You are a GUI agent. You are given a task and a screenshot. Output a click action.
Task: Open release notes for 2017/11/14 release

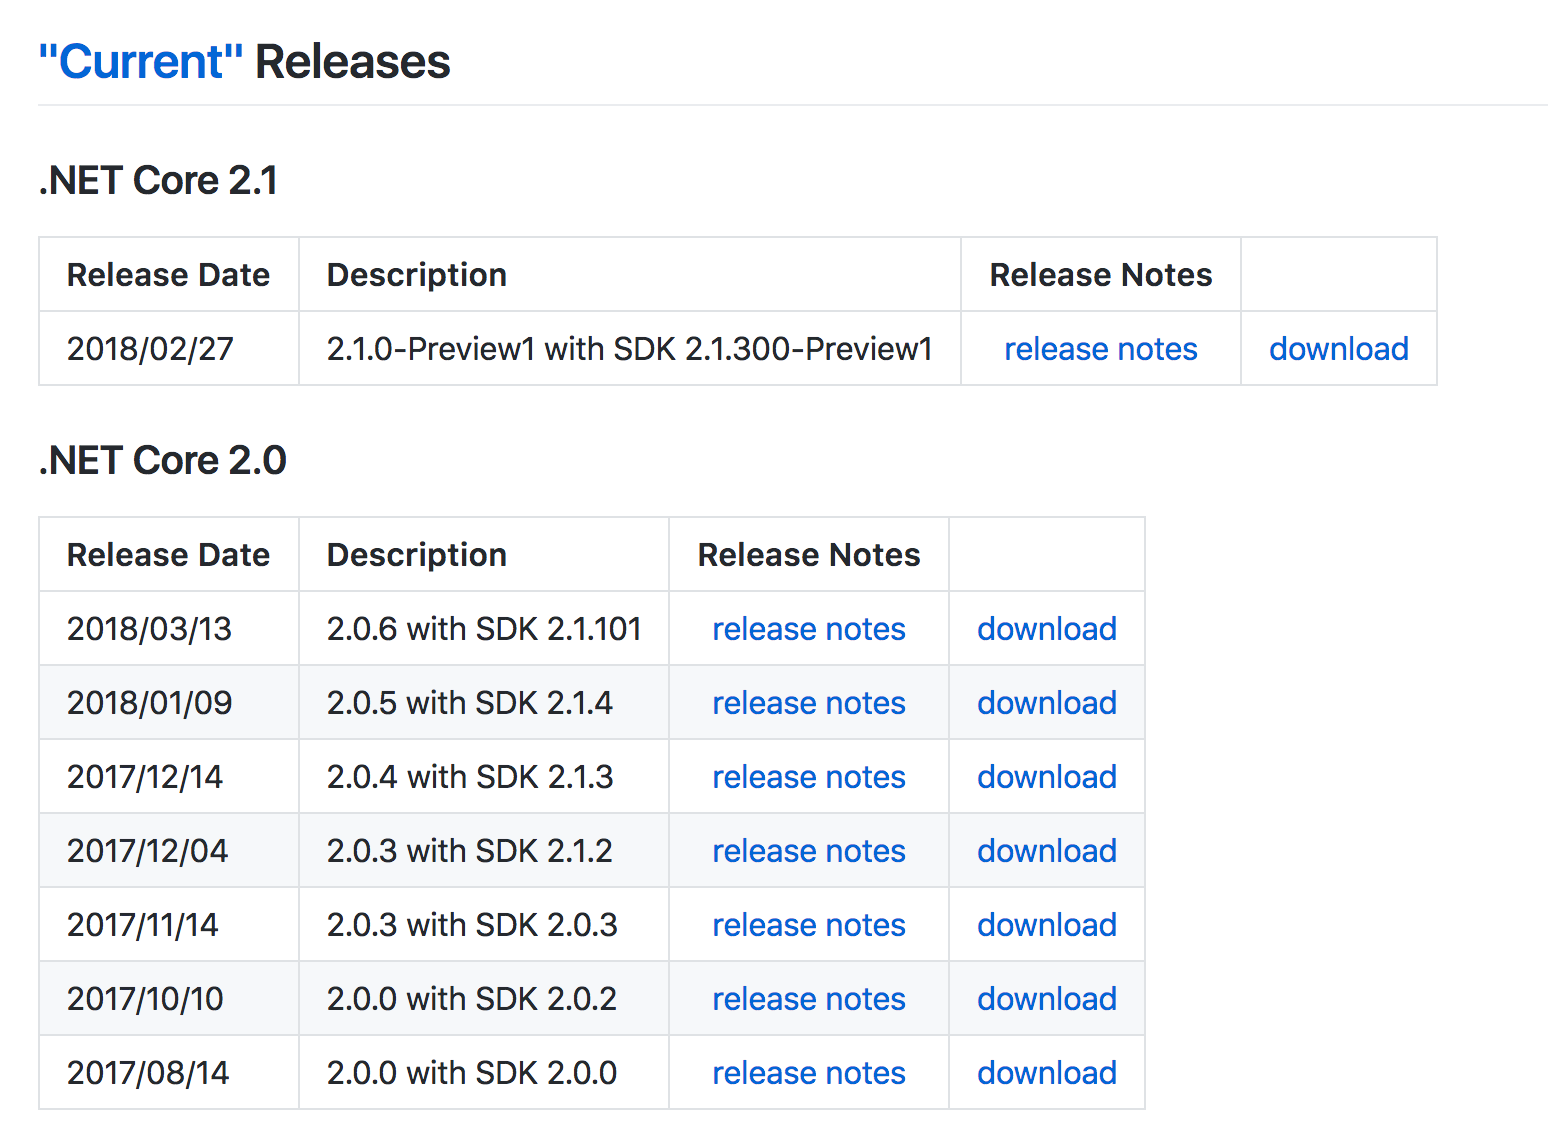click(x=809, y=925)
